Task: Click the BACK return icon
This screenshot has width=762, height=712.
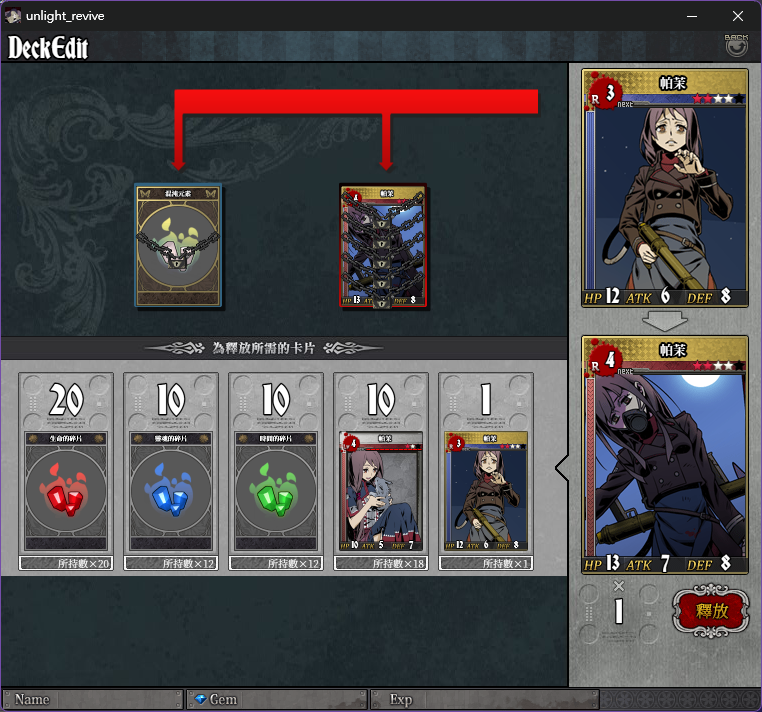Action: [x=736, y=46]
